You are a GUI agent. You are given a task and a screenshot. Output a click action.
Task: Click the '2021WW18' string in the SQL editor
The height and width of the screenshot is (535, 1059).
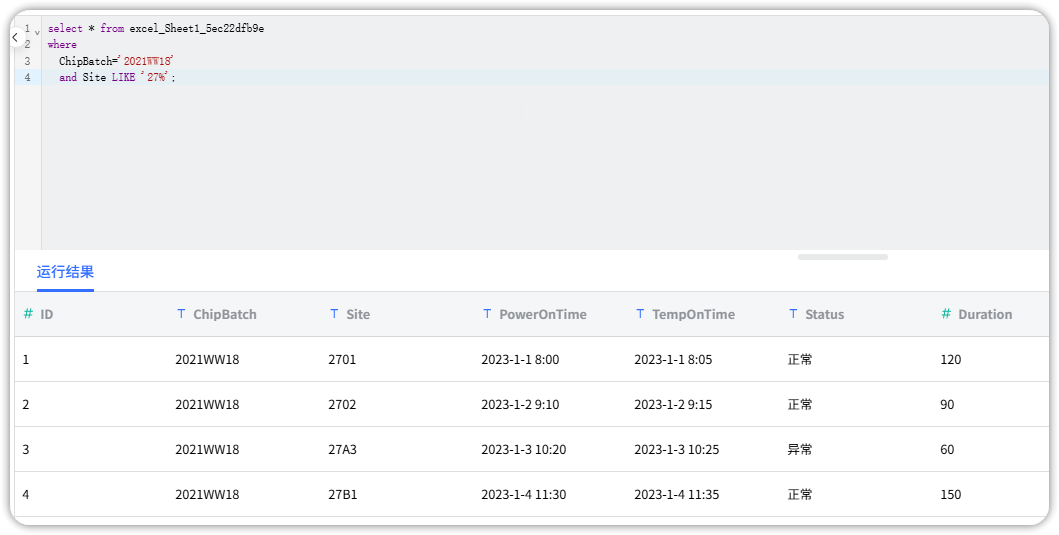(x=147, y=61)
